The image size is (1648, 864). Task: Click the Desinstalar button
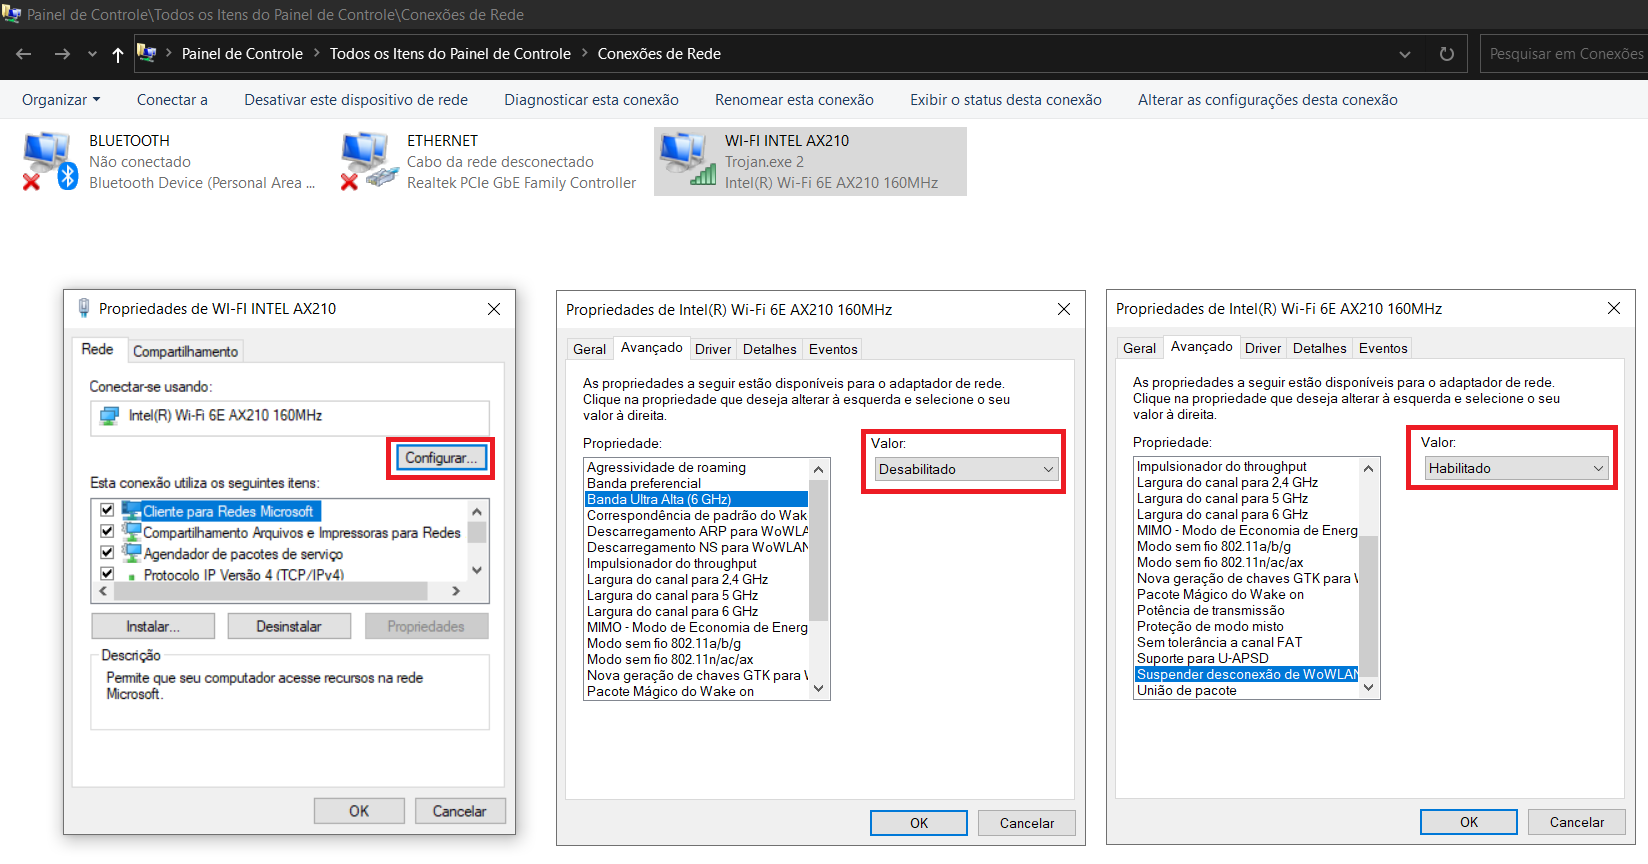(289, 626)
